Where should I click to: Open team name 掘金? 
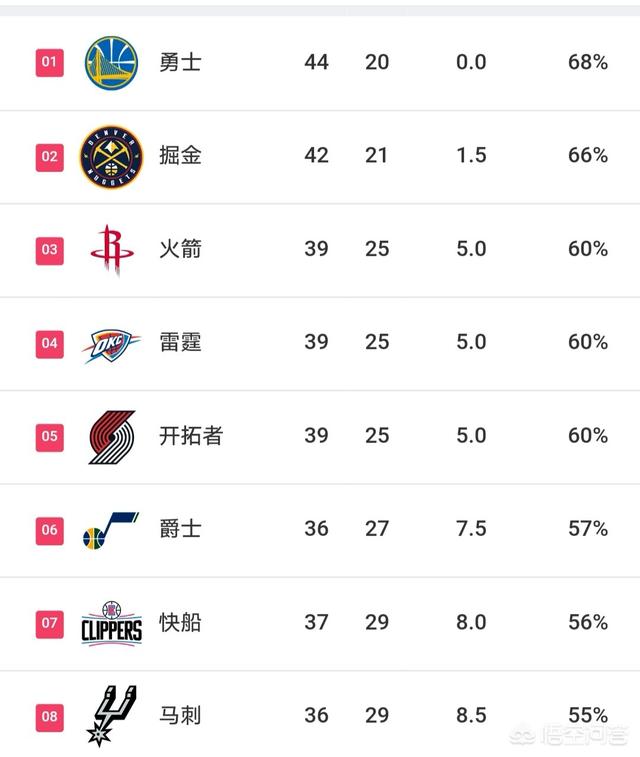coord(180,155)
